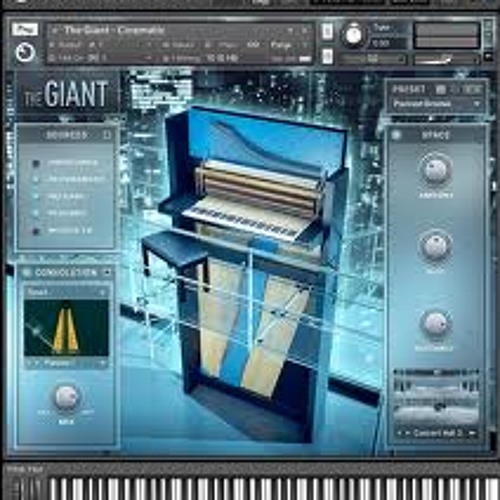Click the bottom knob in Space panel
The width and height of the screenshot is (500, 500).
pos(435,324)
